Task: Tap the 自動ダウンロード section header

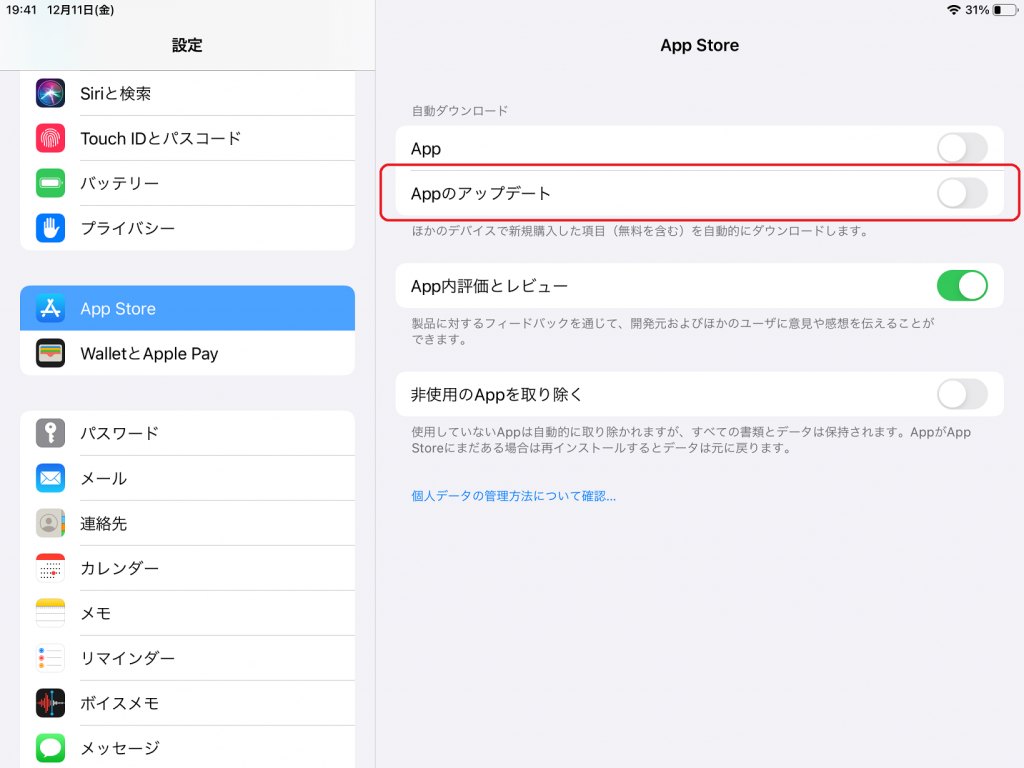Action: coord(460,111)
